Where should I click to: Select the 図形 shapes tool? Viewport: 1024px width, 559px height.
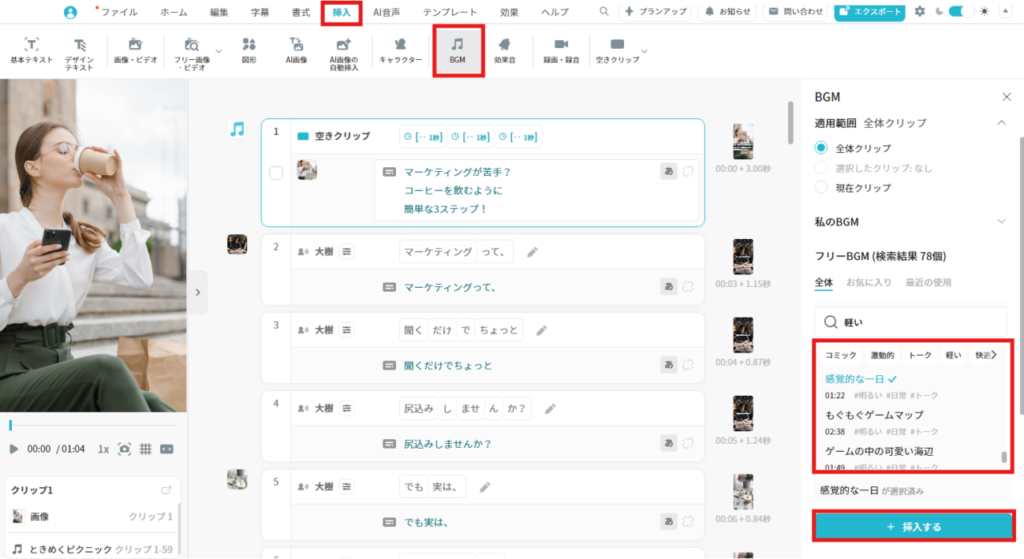pos(249,51)
